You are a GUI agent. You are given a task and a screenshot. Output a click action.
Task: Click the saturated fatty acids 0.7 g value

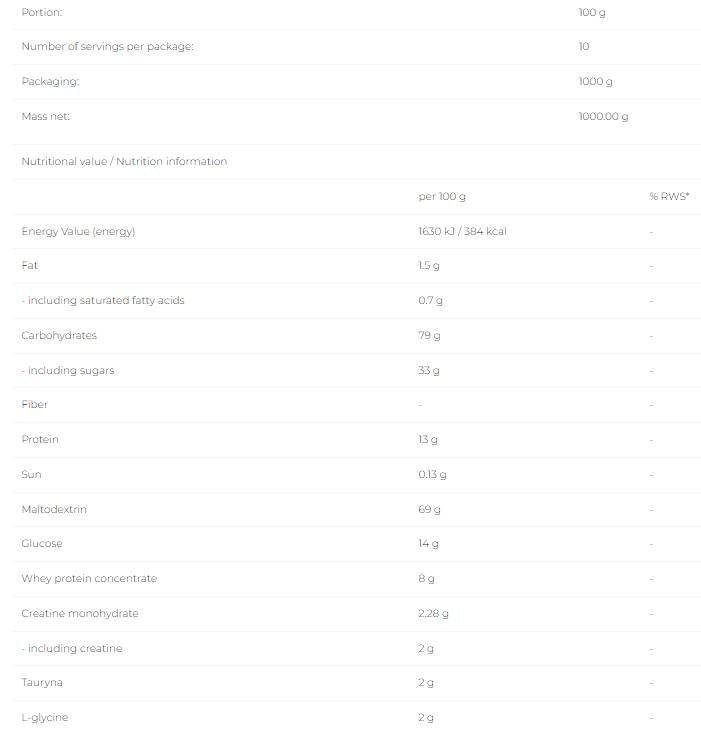(x=430, y=301)
